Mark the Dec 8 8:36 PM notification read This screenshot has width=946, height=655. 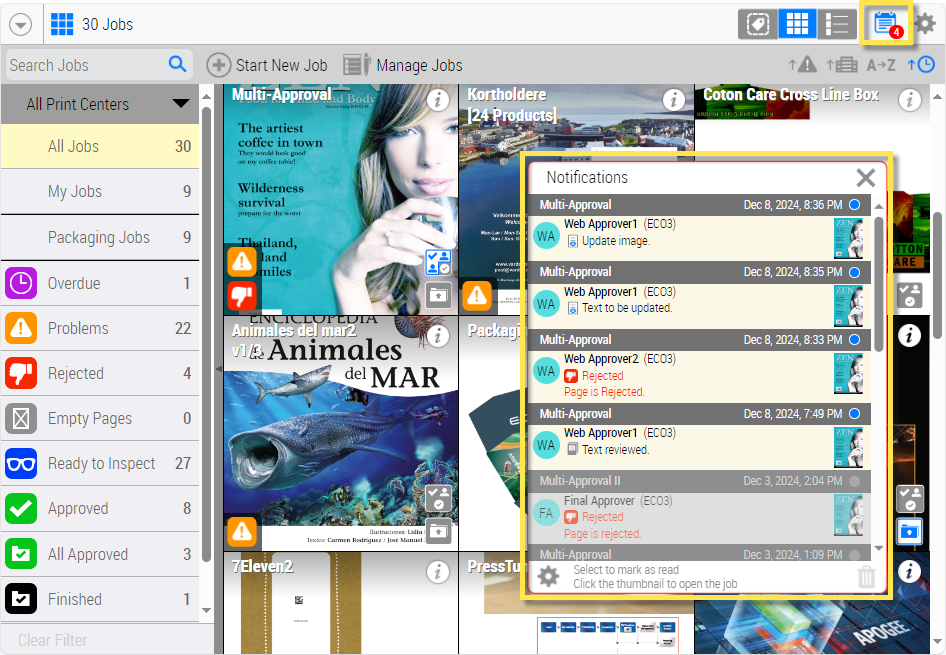coord(854,205)
